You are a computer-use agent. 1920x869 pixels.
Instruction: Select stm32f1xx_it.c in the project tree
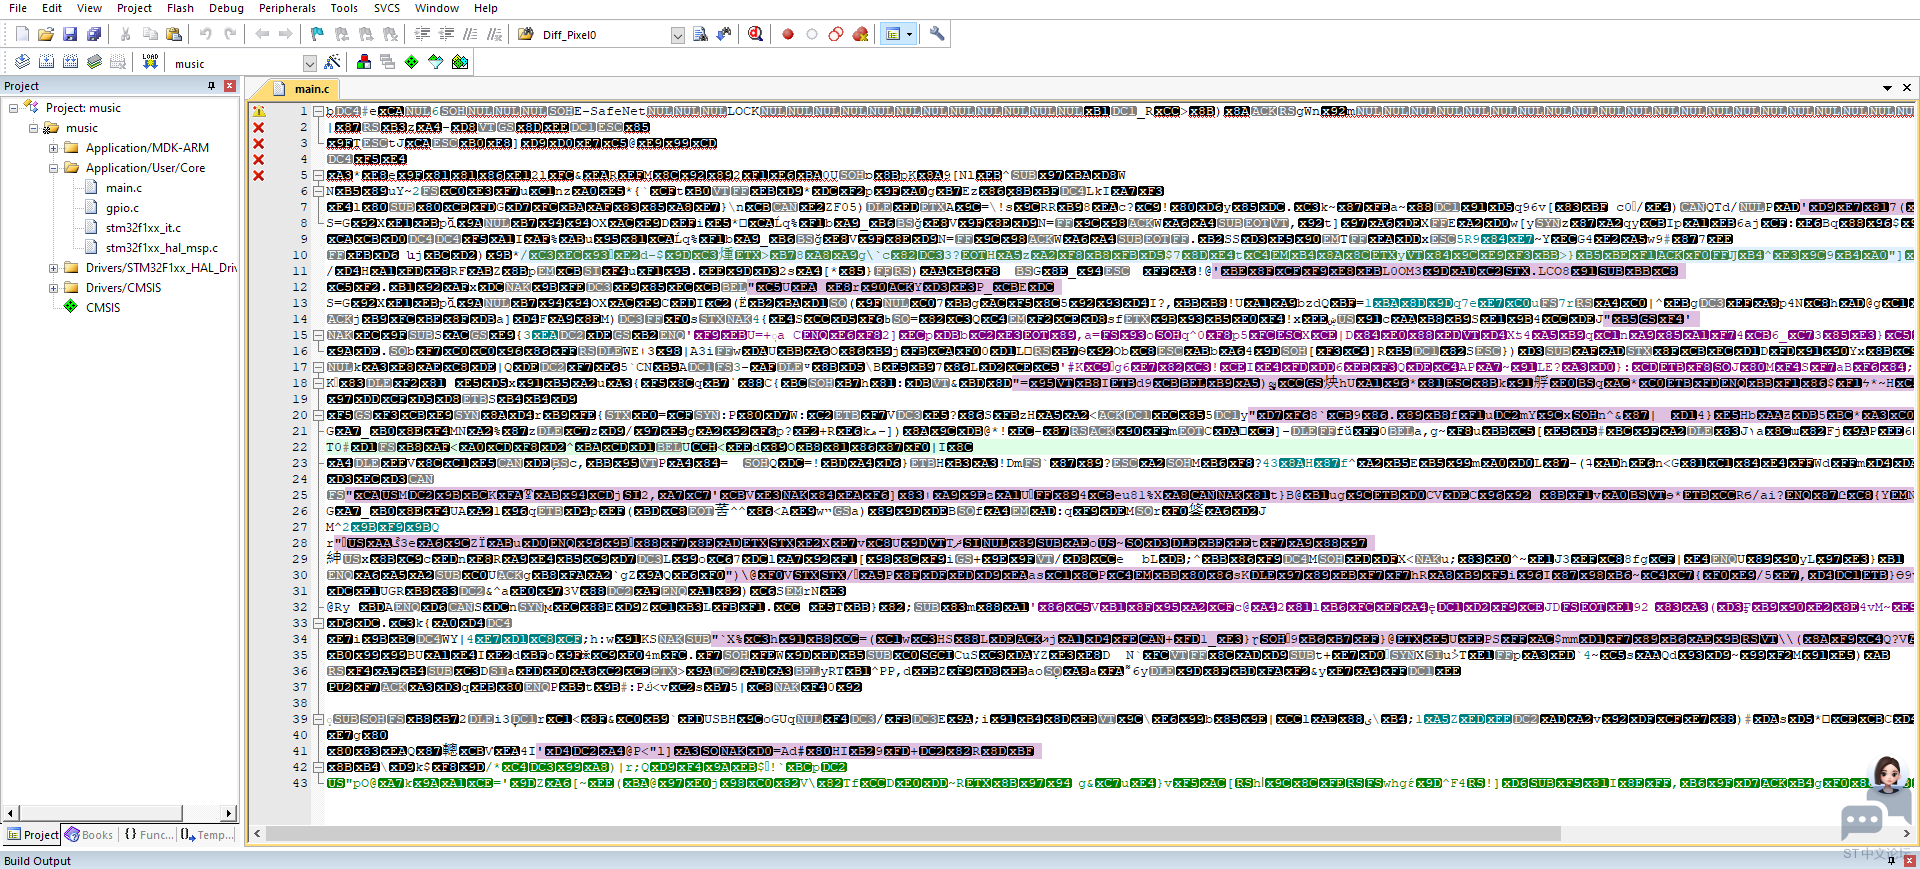click(x=143, y=228)
